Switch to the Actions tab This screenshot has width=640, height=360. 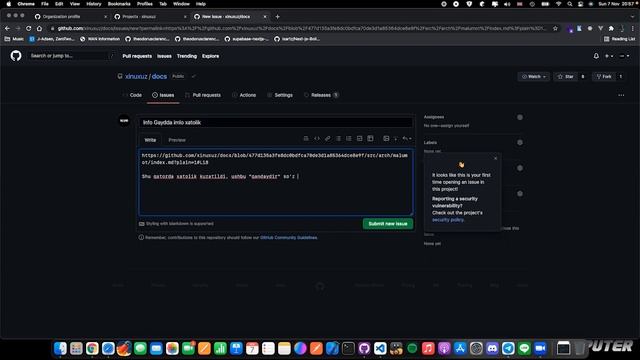244,95
